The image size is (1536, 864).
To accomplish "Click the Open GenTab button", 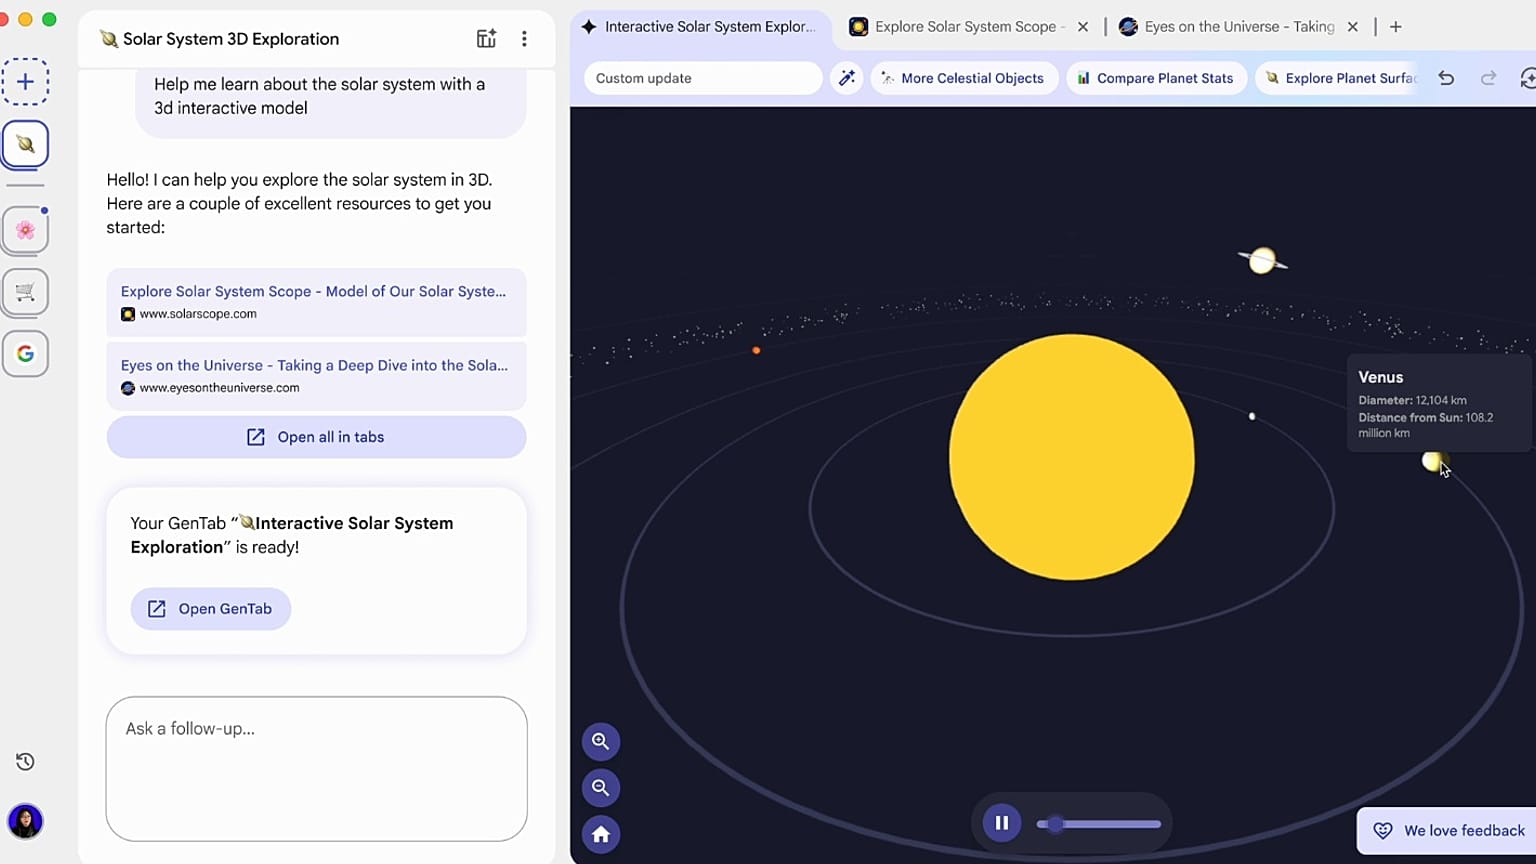I will coord(211,609).
